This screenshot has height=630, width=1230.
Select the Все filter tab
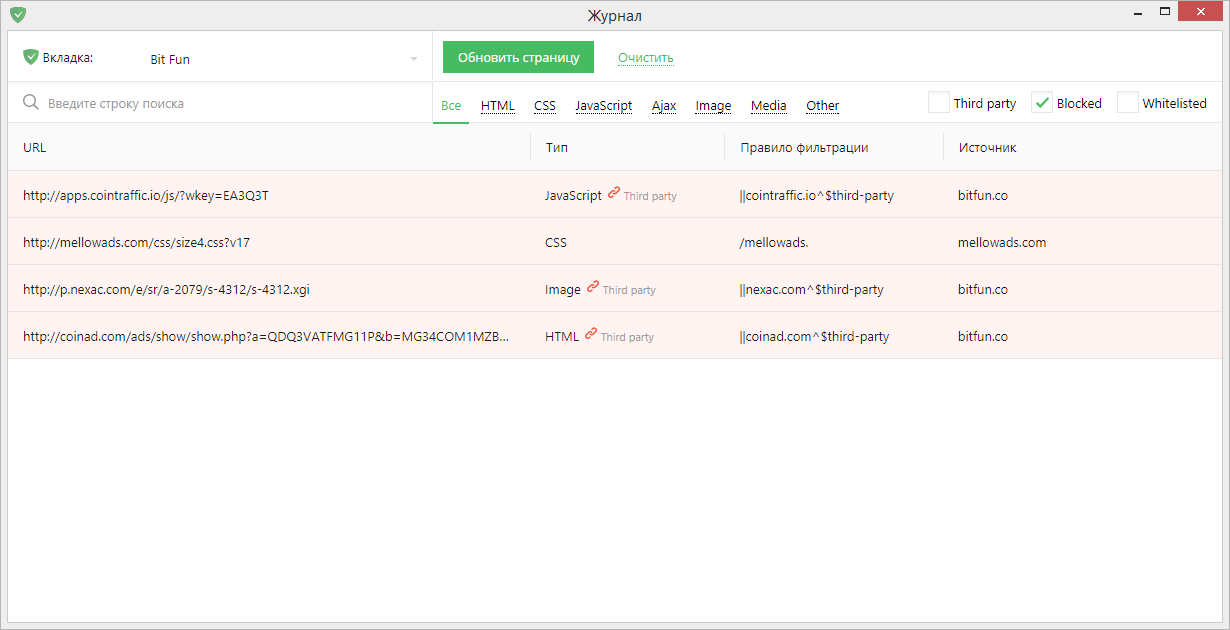click(x=451, y=105)
